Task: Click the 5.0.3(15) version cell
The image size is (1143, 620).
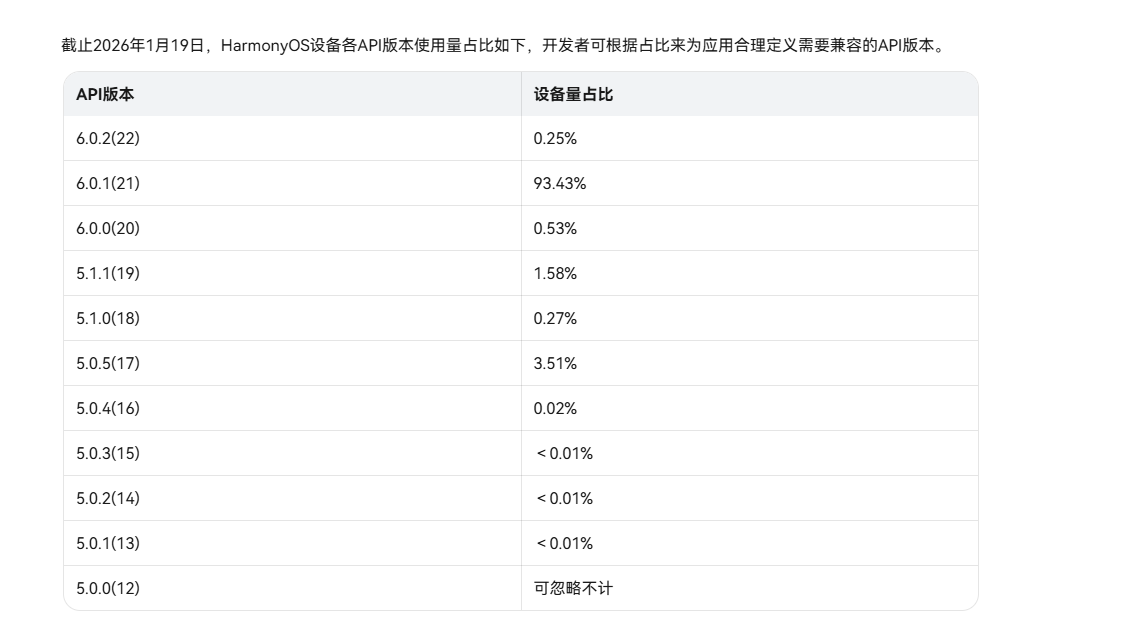Action: tap(108, 454)
